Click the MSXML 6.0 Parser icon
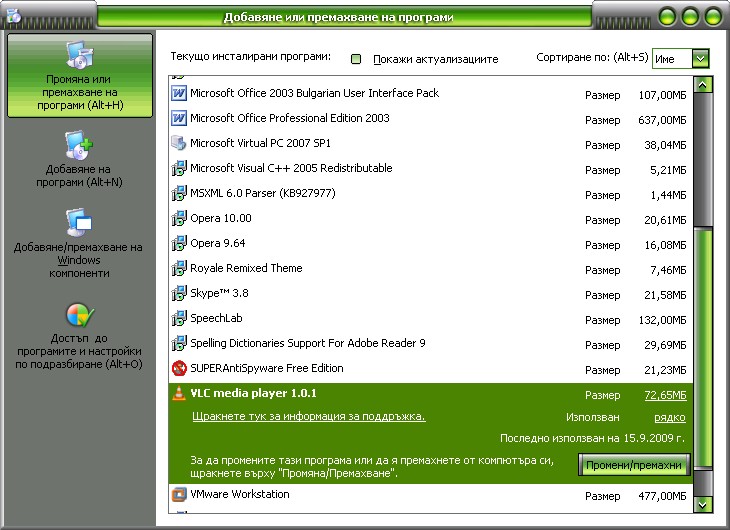The image size is (730, 530). (179, 193)
